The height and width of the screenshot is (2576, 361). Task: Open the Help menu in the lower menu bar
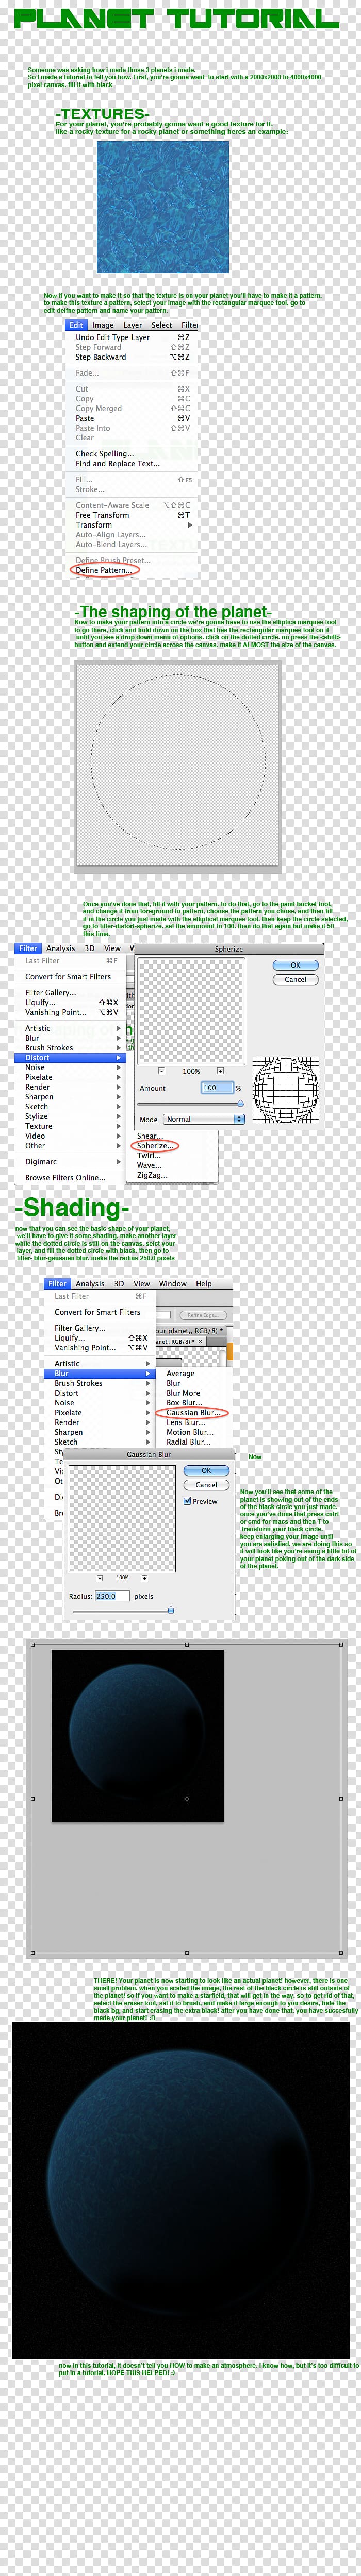[203, 1283]
